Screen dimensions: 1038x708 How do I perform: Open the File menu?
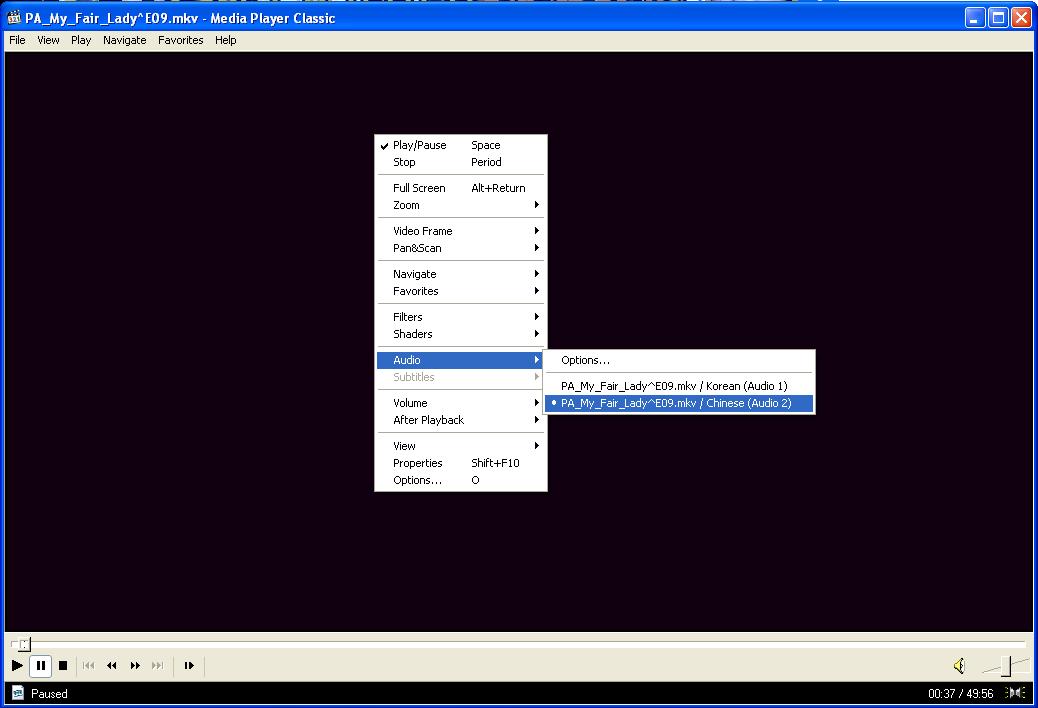pos(17,40)
